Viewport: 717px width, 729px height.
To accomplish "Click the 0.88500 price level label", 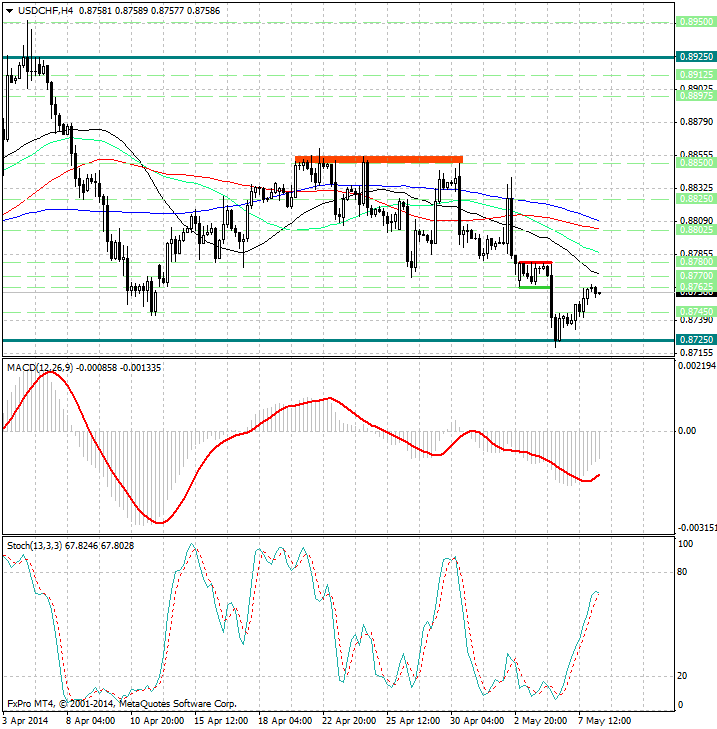I will click(697, 163).
